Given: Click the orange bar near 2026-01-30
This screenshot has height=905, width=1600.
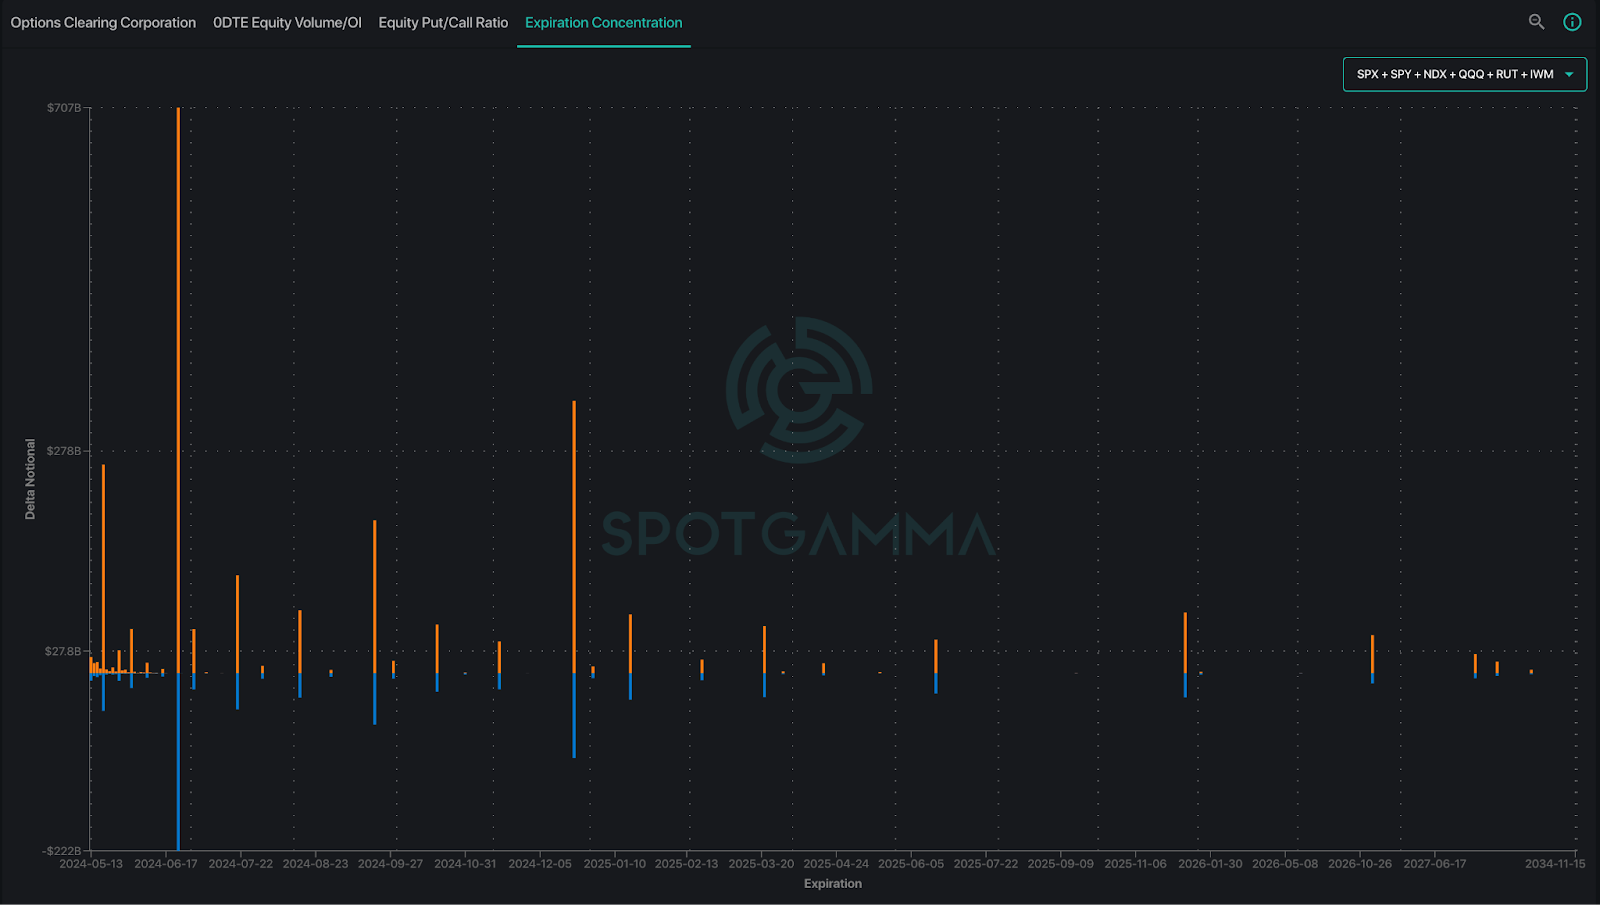Looking at the screenshot, I should tap(1185, 643).
